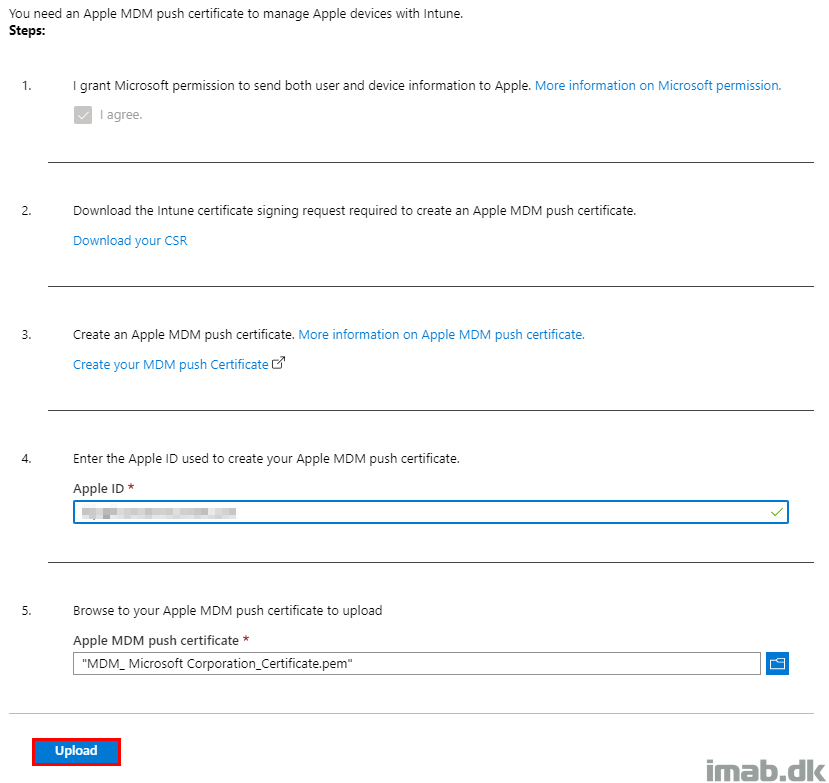Click the green validation checkmark in Apple ID field

[776, 512]
